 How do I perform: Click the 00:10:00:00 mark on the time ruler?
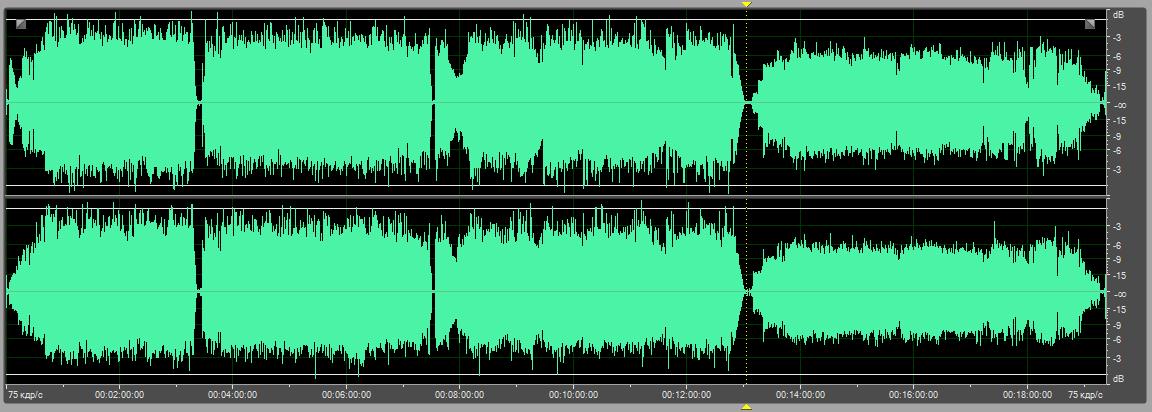(573, 395)
